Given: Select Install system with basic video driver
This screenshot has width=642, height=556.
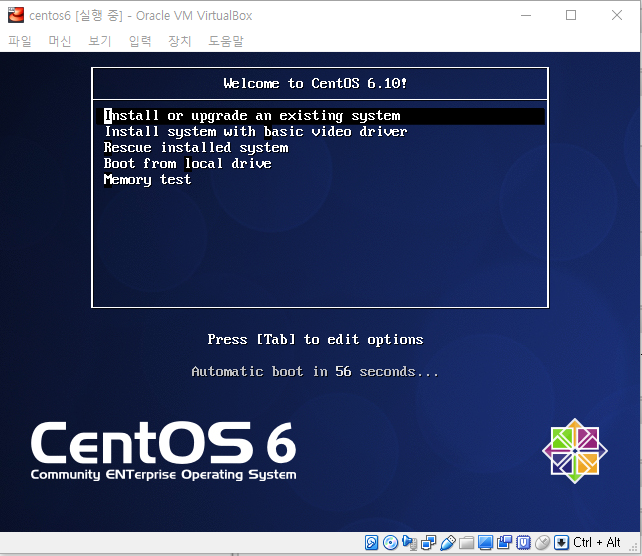Looking at the screenshot, I should [x=255, y=132].
